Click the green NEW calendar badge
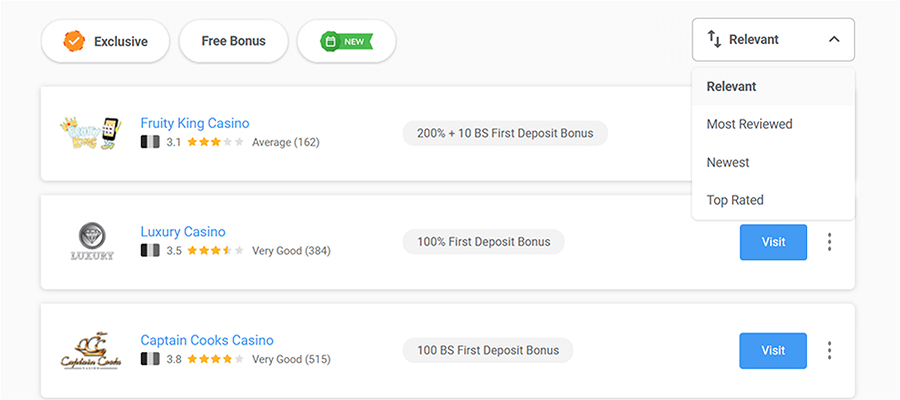The image size is (900, 400). coord(346,41)
